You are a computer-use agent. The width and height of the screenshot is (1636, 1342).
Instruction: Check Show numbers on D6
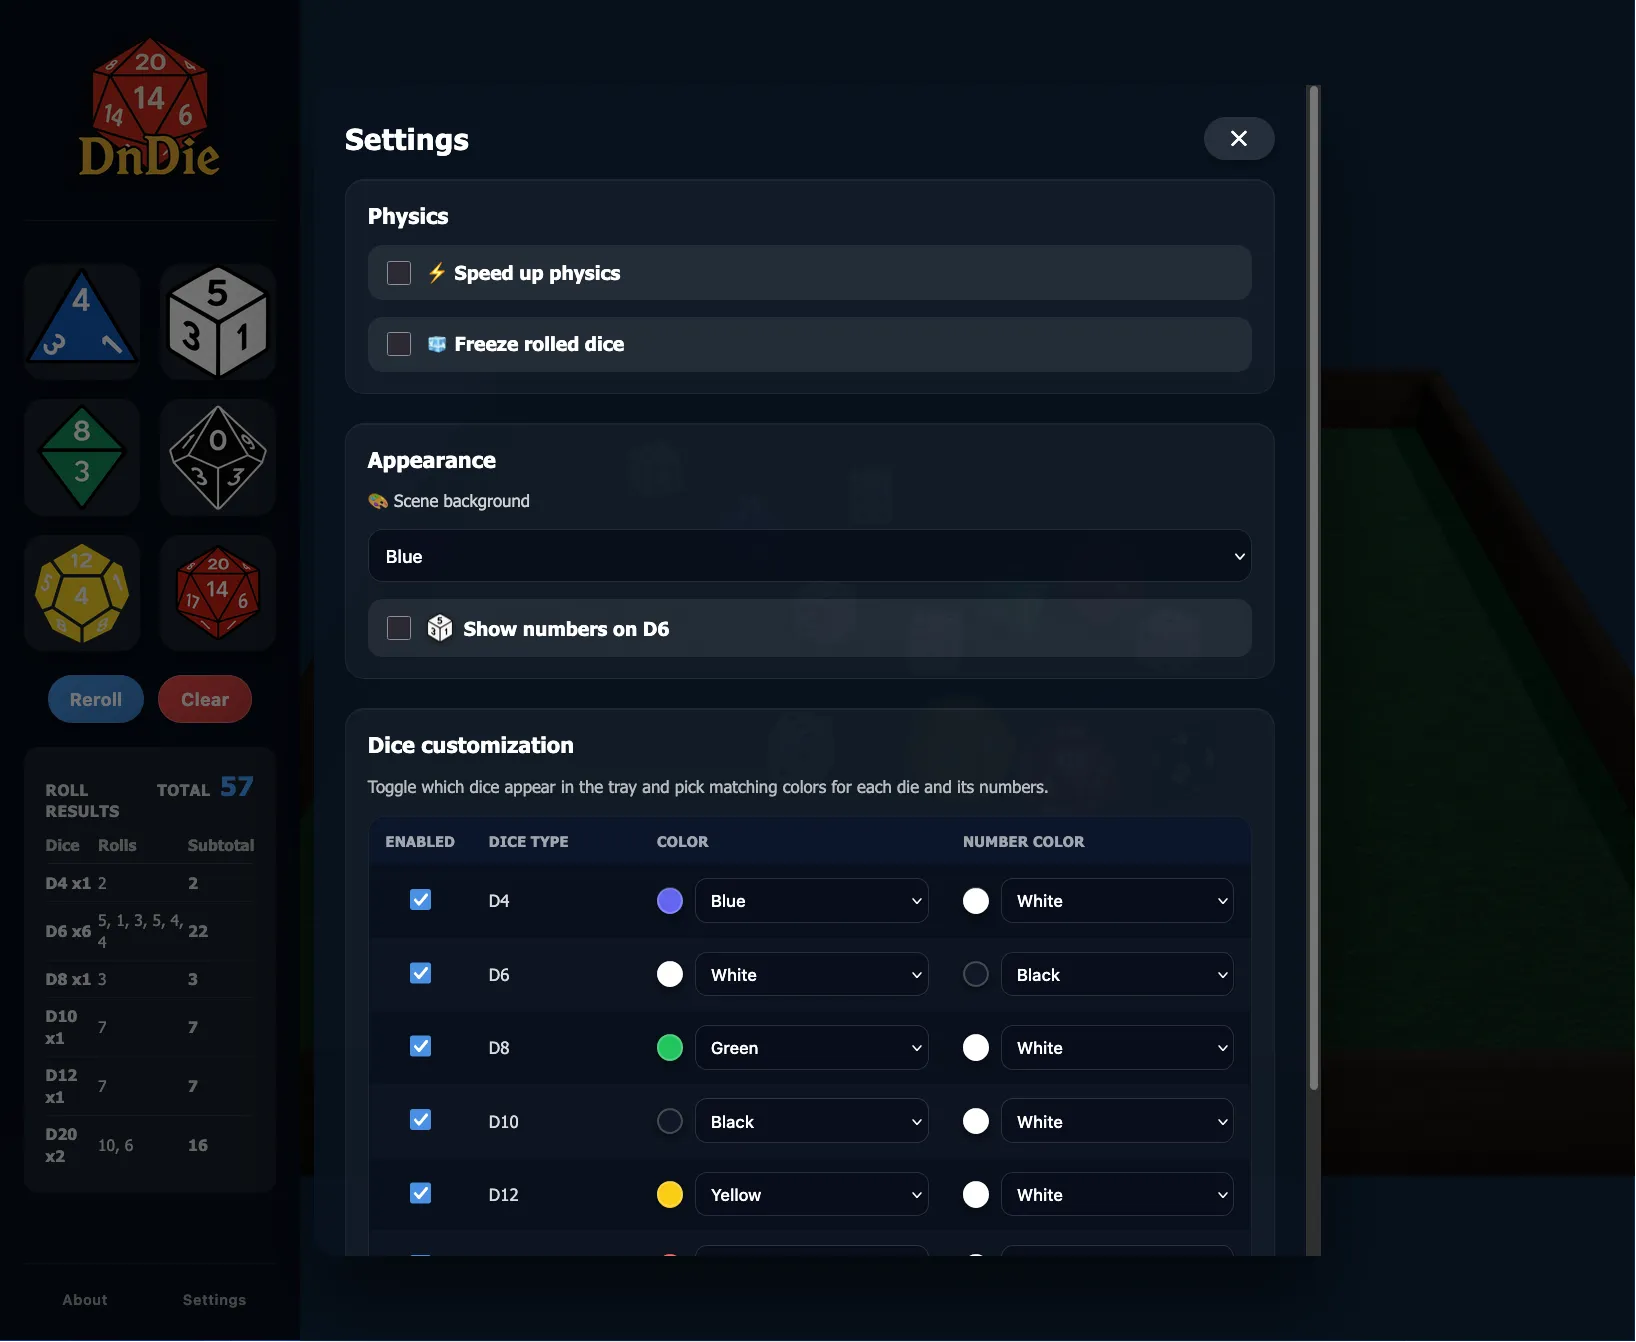(399, 628)
